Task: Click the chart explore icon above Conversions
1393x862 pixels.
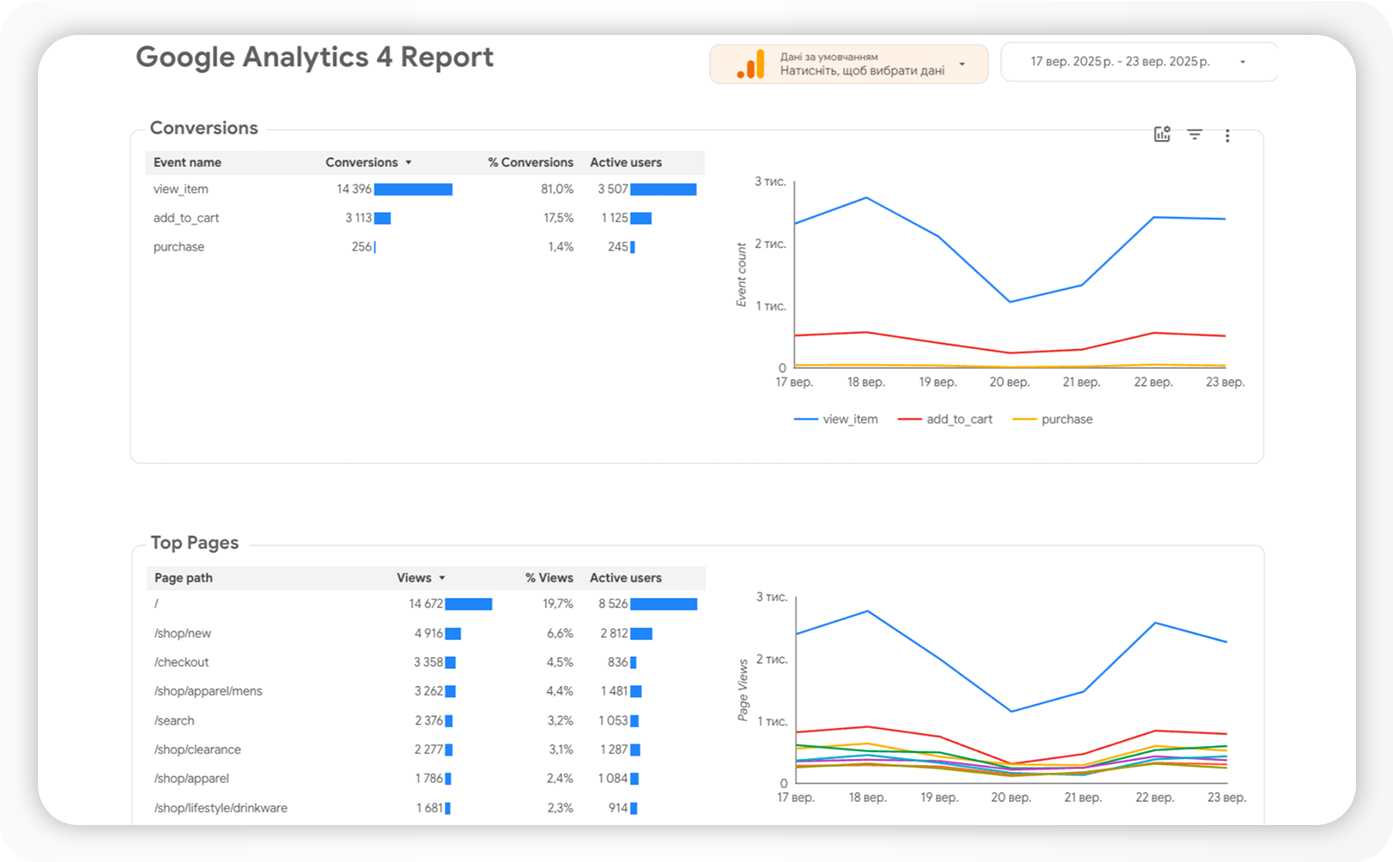Action: coord(1162,135)
